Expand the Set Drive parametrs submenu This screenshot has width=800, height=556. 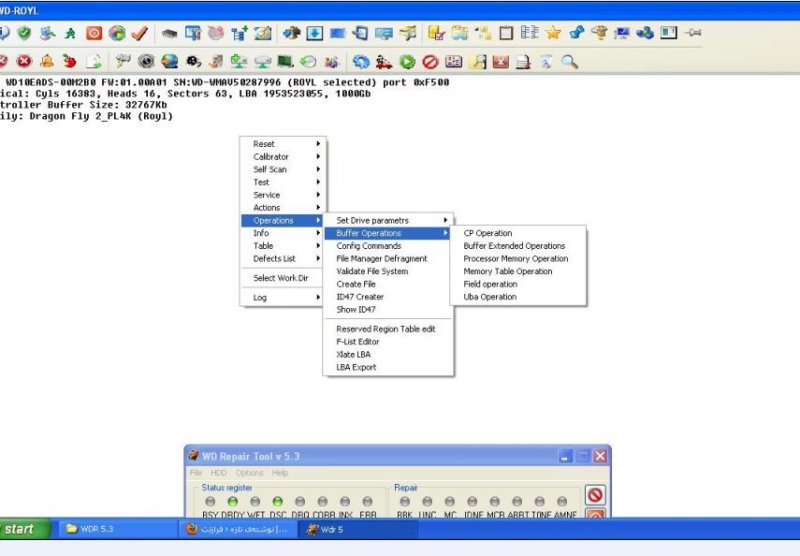(x=388, y=220)
